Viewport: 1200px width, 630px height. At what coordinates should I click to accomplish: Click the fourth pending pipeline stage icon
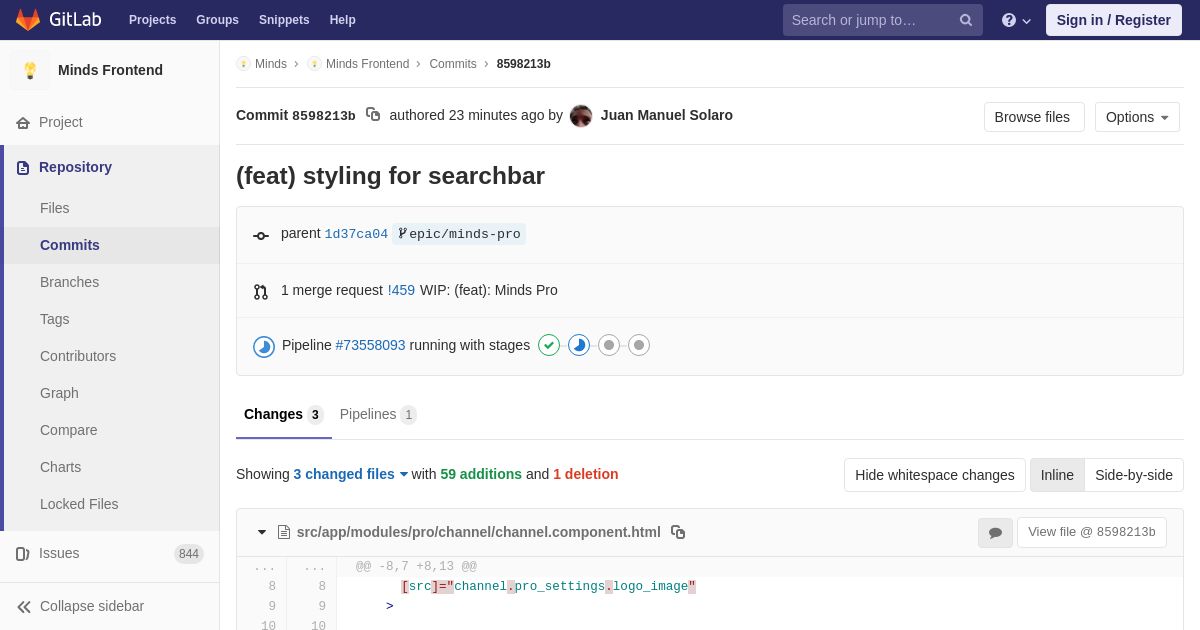(x=639, y=345)
